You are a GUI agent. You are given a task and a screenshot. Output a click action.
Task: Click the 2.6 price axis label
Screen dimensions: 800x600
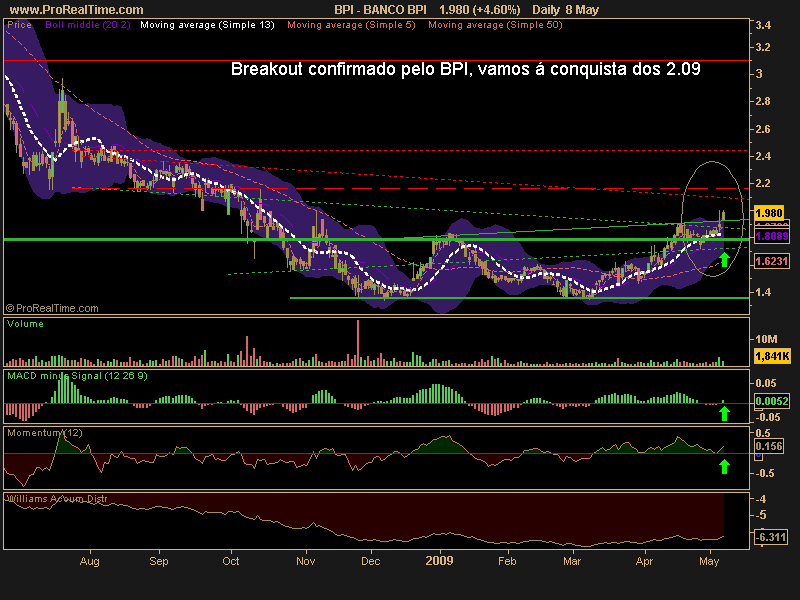pos(763,129)
